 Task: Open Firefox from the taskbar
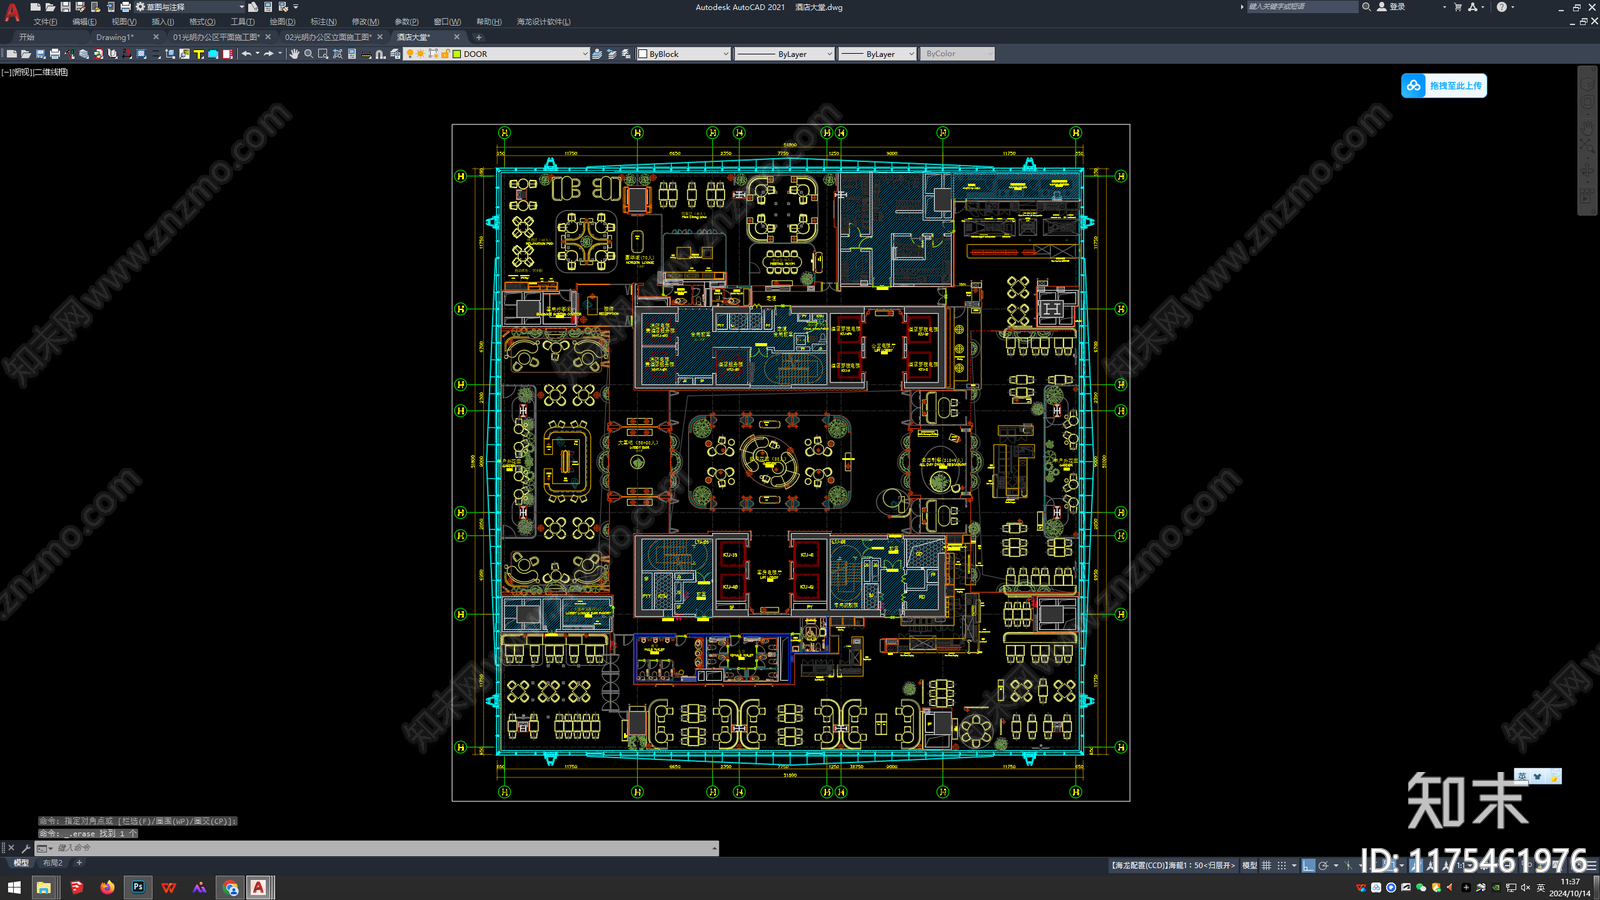click(x=107, y=887)
